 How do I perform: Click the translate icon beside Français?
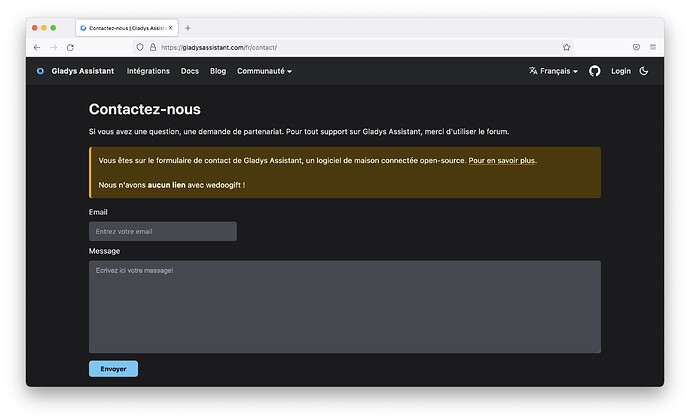point(533,70)
